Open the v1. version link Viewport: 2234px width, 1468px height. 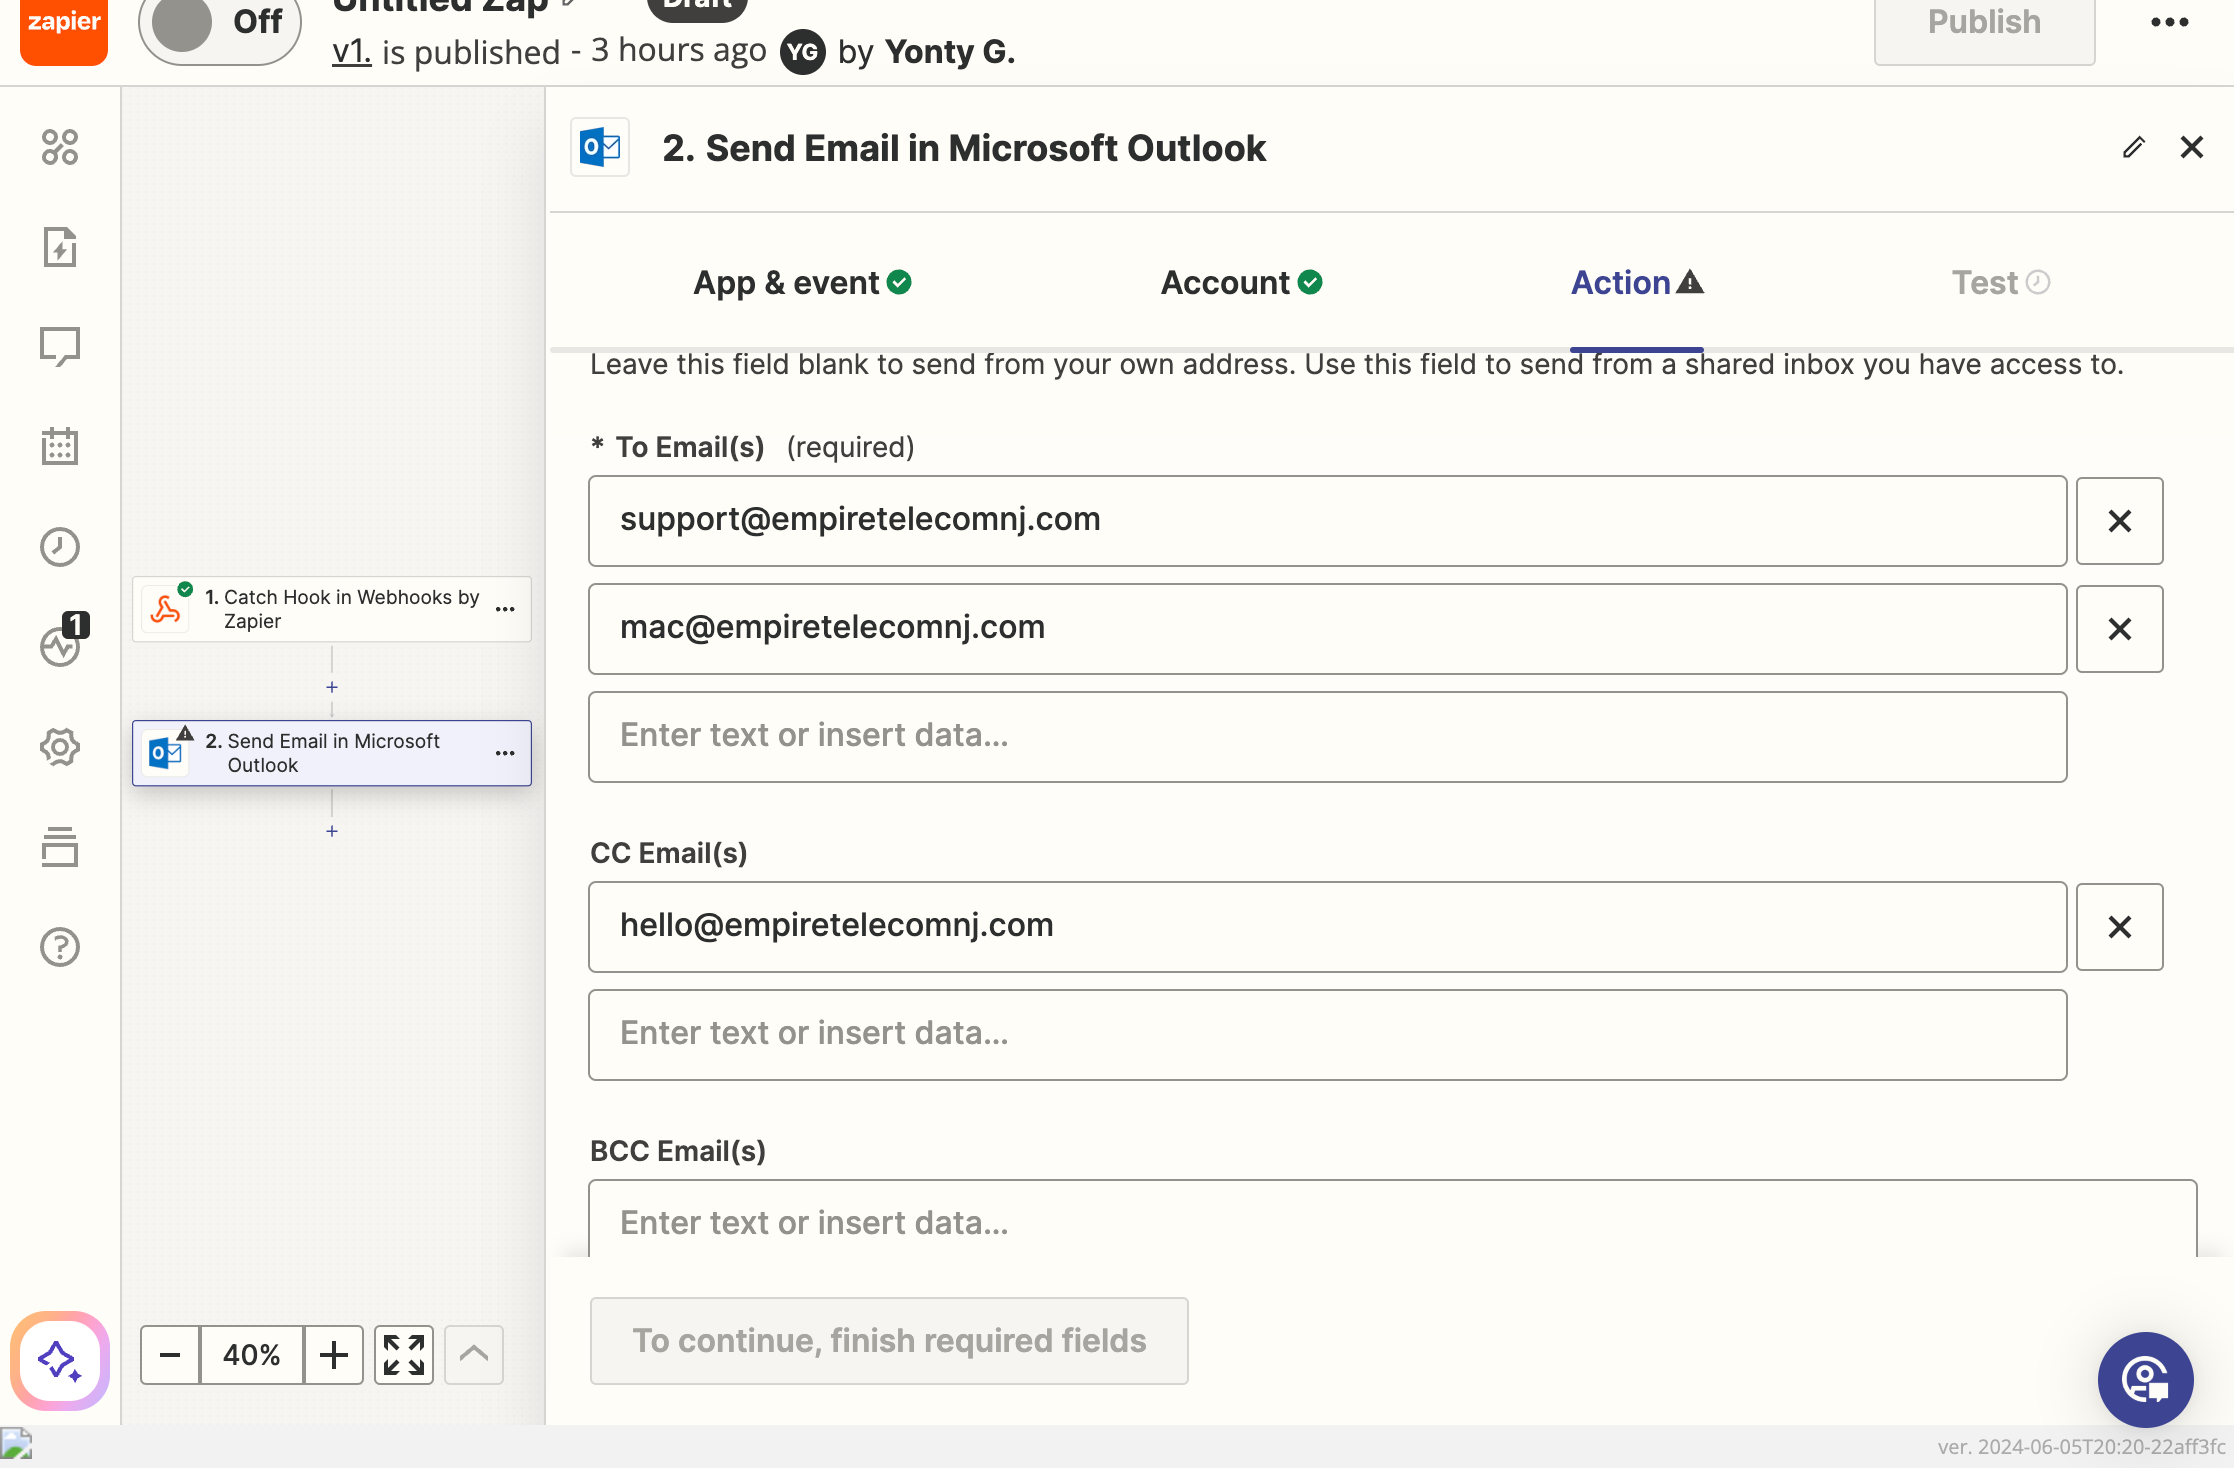(351, 51)
